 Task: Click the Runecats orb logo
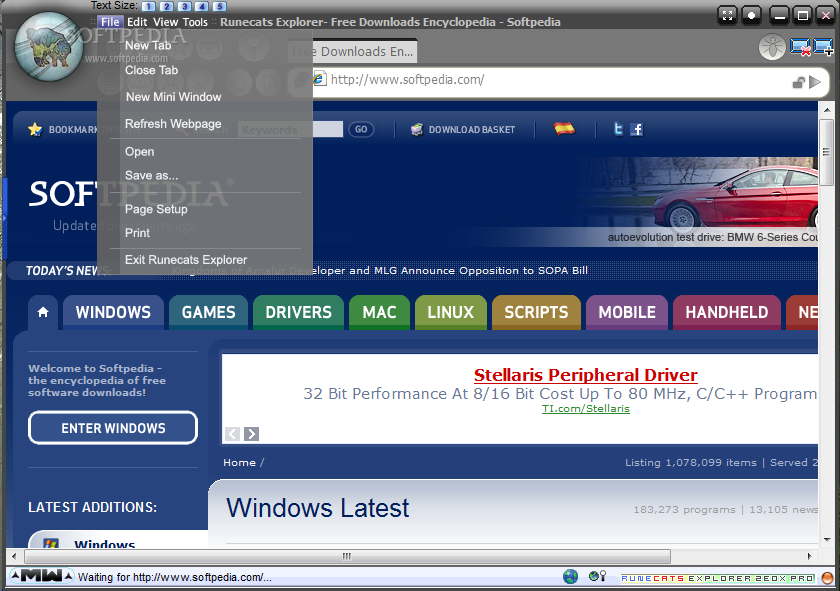(x=49, y=47)
